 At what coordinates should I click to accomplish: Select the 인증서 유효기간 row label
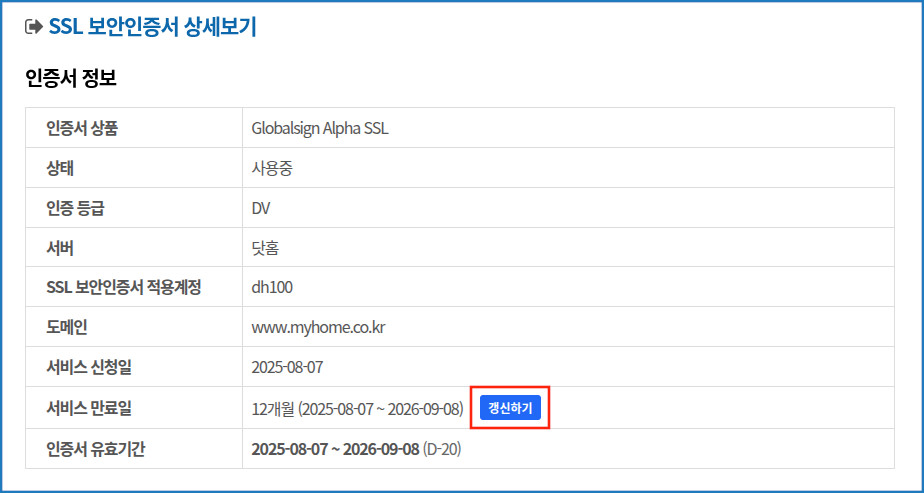click(96, 449)
